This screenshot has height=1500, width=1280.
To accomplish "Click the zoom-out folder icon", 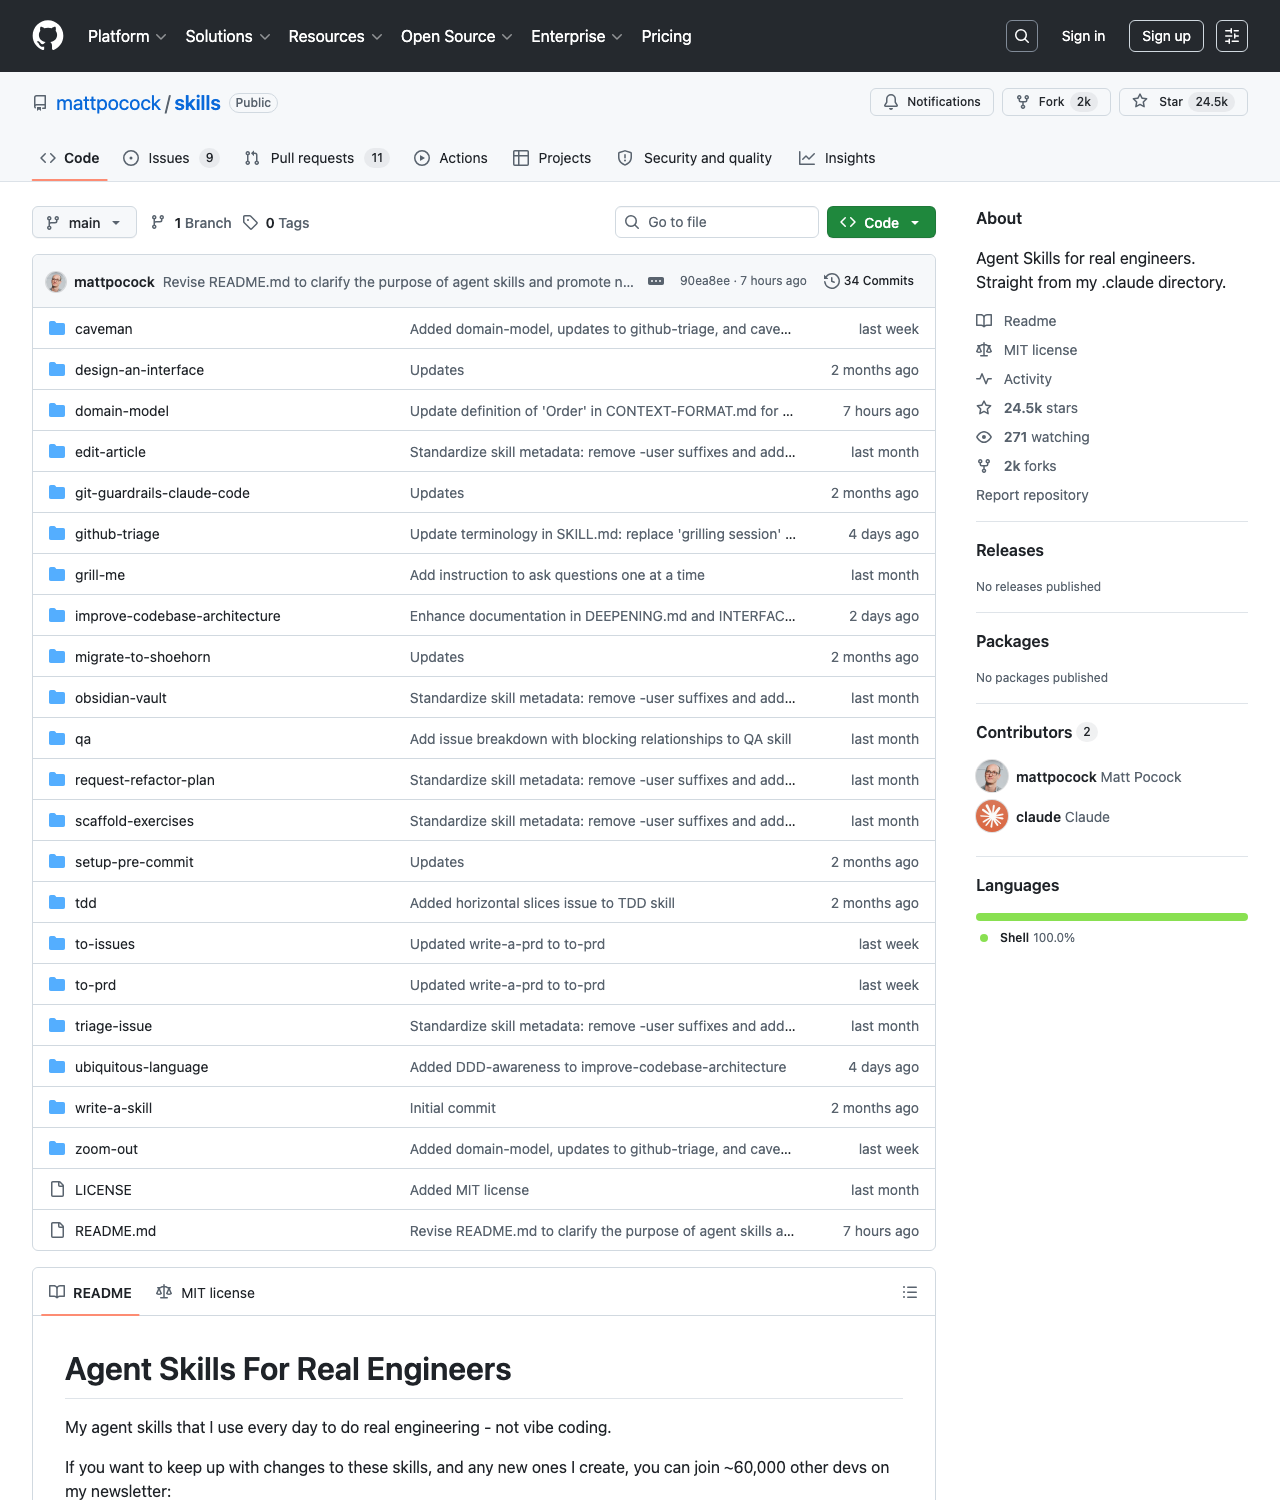I will [x=57, y=1149].
